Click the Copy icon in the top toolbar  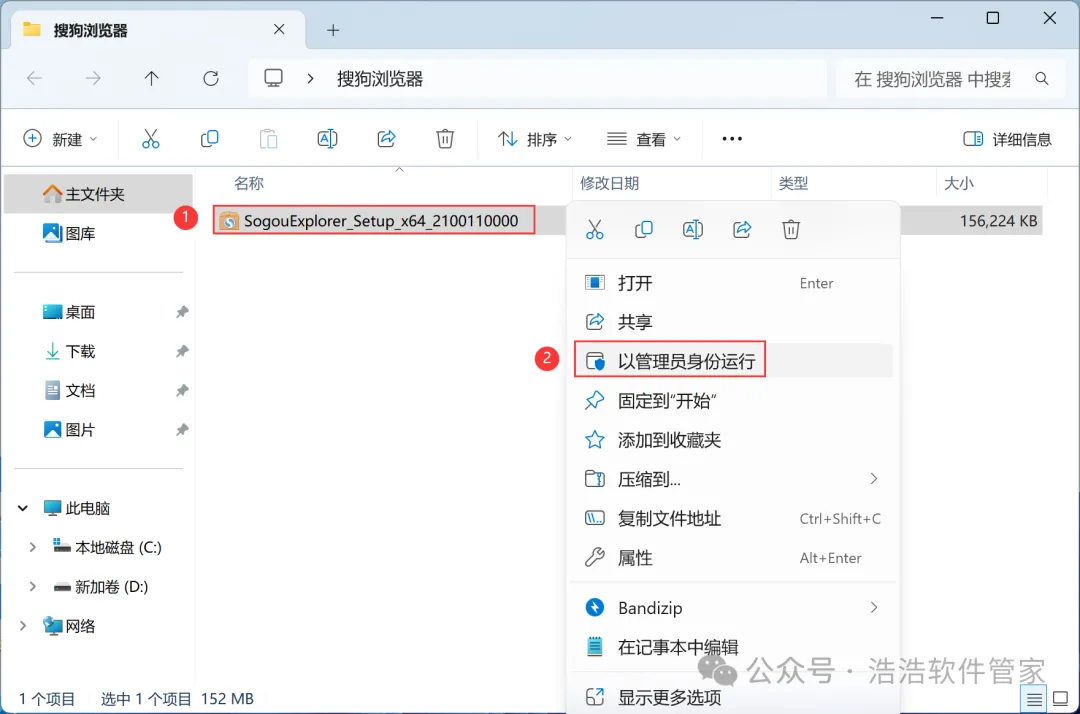pyautogui.click(x=209, y=139)
